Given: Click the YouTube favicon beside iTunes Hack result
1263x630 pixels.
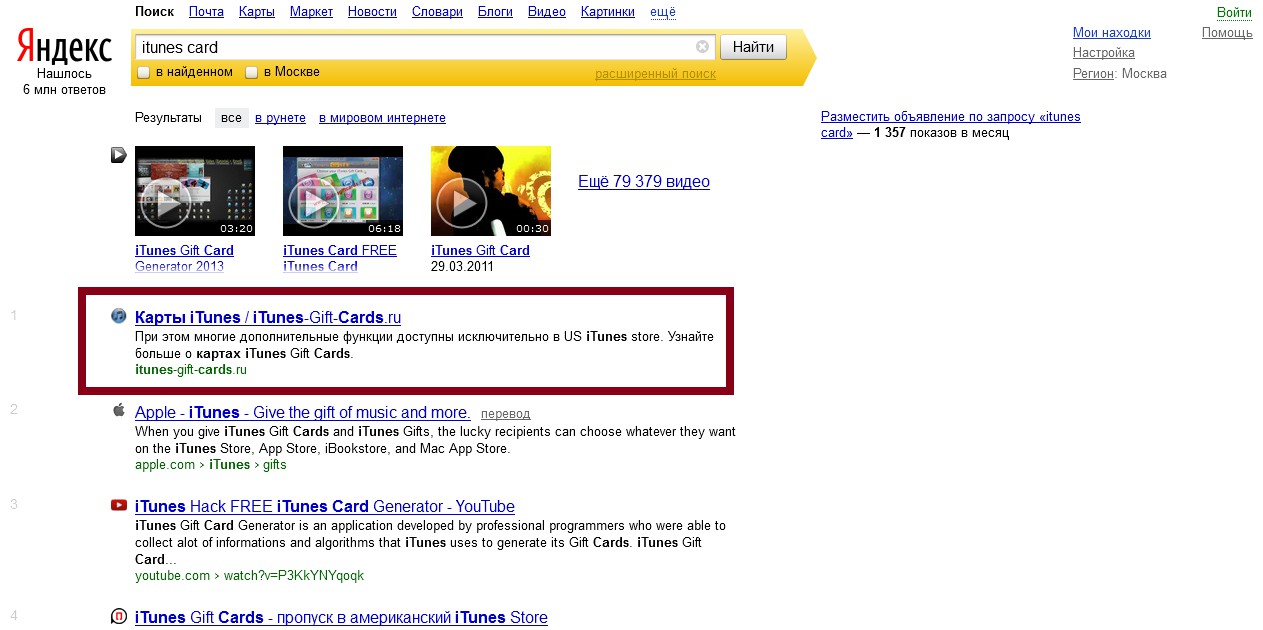Looking at the screenshot, I should (x=119, y=505).
